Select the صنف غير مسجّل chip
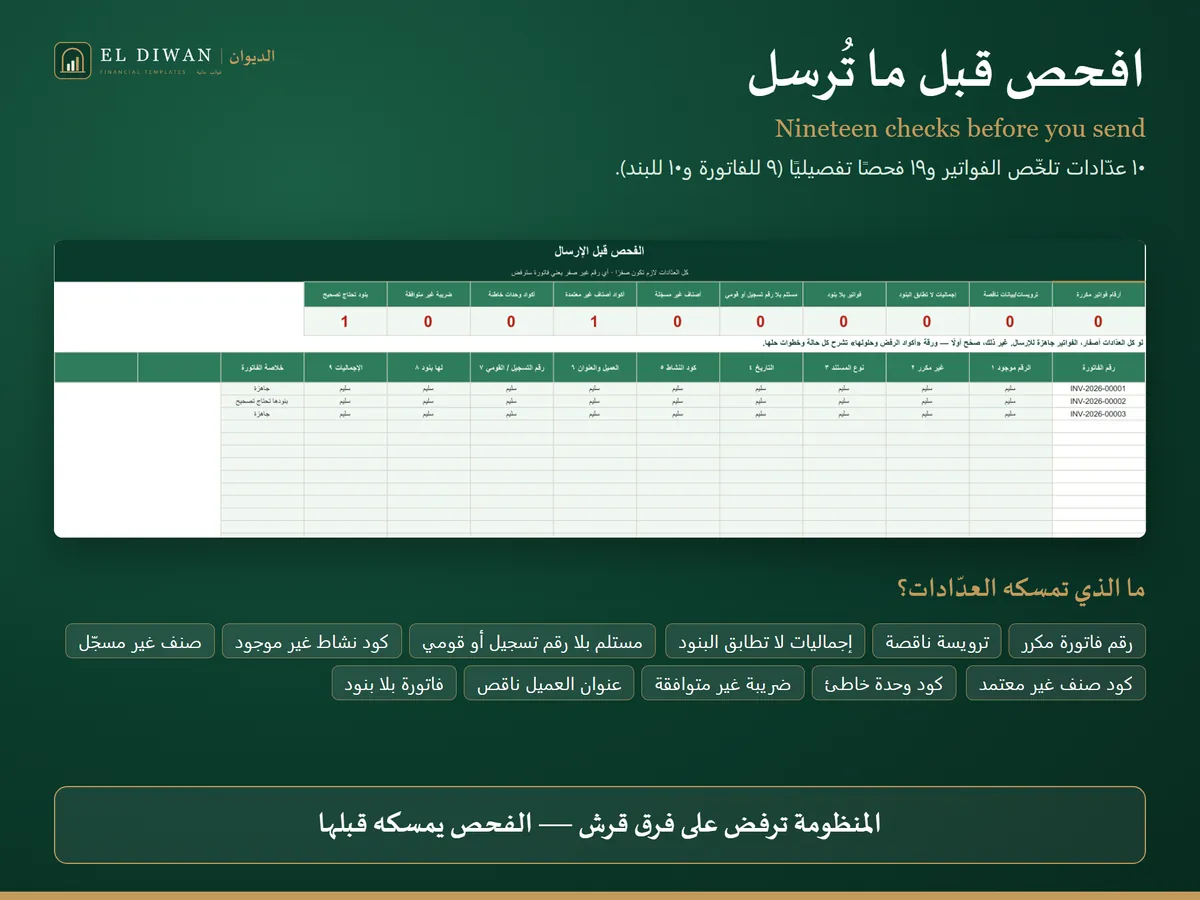Viewport: 1200px width, 900px height. tap(140, 641)
